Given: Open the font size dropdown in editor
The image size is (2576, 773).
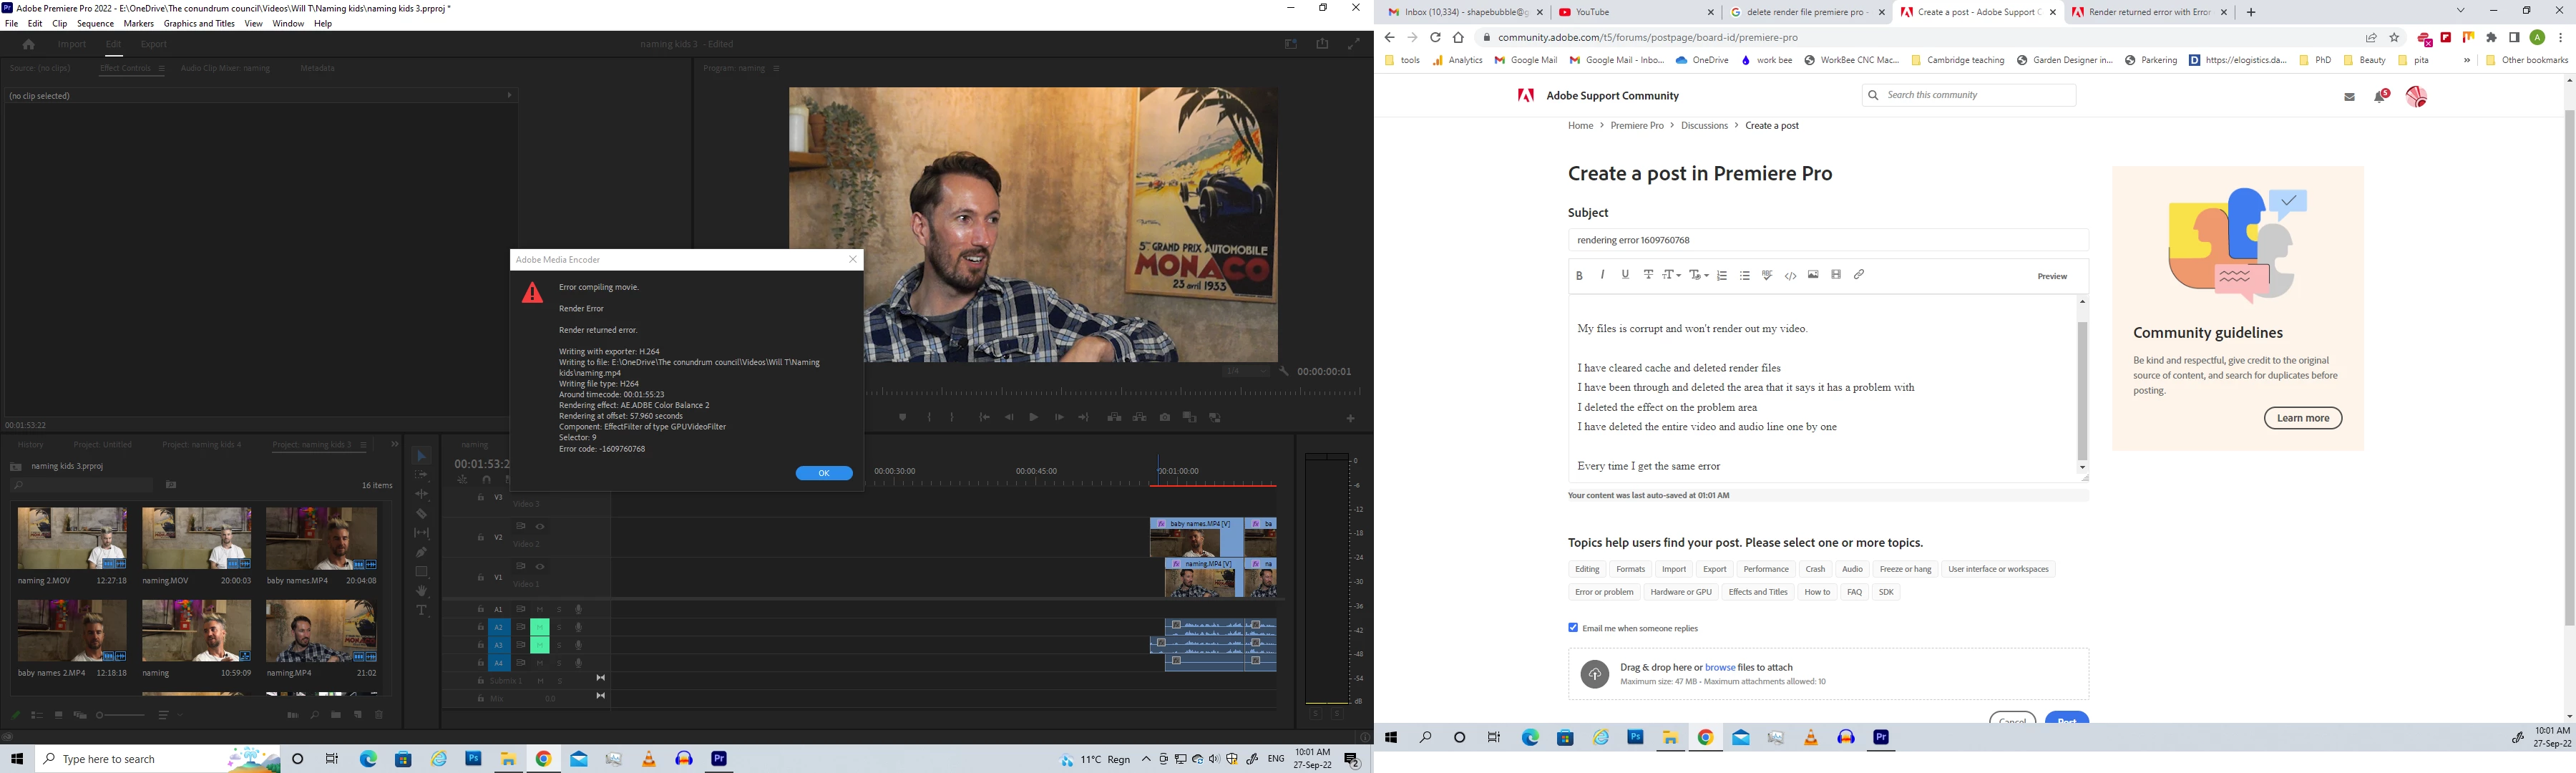Looking at the screenshot, I should [x=1671, y=275].
